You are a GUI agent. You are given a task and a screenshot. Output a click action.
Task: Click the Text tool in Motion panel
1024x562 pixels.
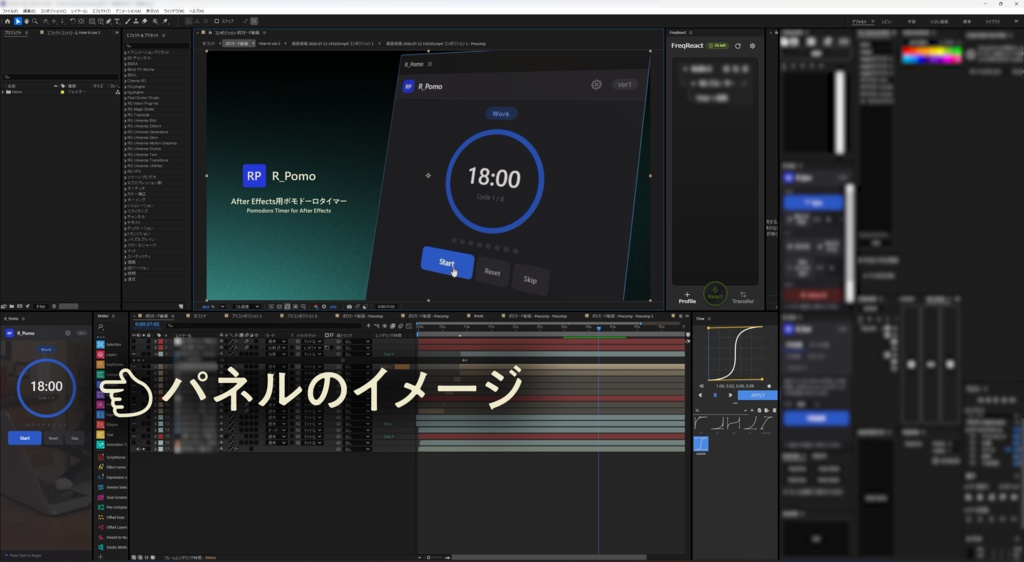pos(101,434)
